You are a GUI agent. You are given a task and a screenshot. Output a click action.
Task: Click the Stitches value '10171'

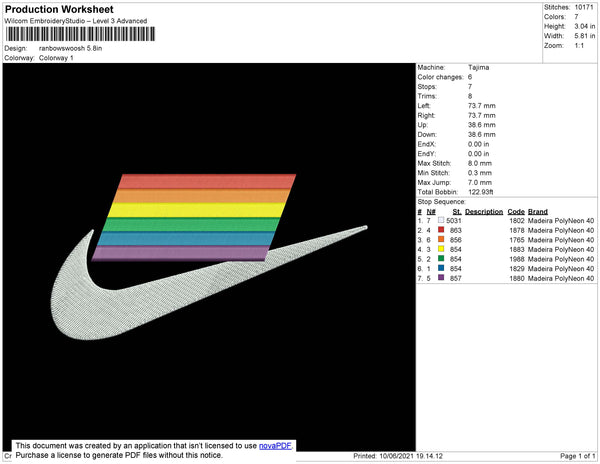pos(584,7)
